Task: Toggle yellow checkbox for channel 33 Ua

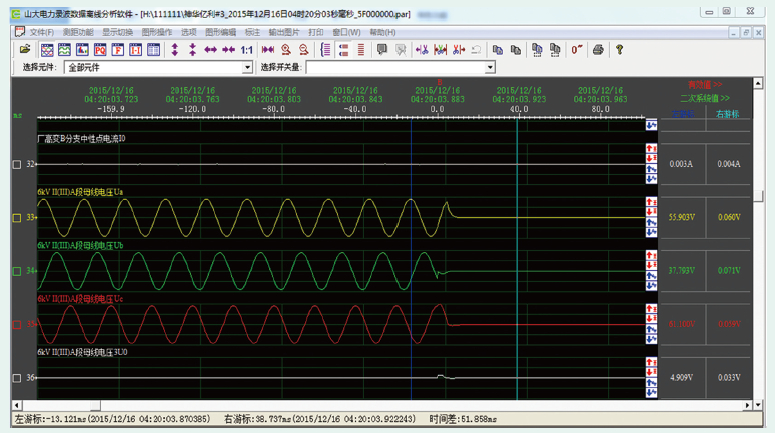Action: [17, 217]
